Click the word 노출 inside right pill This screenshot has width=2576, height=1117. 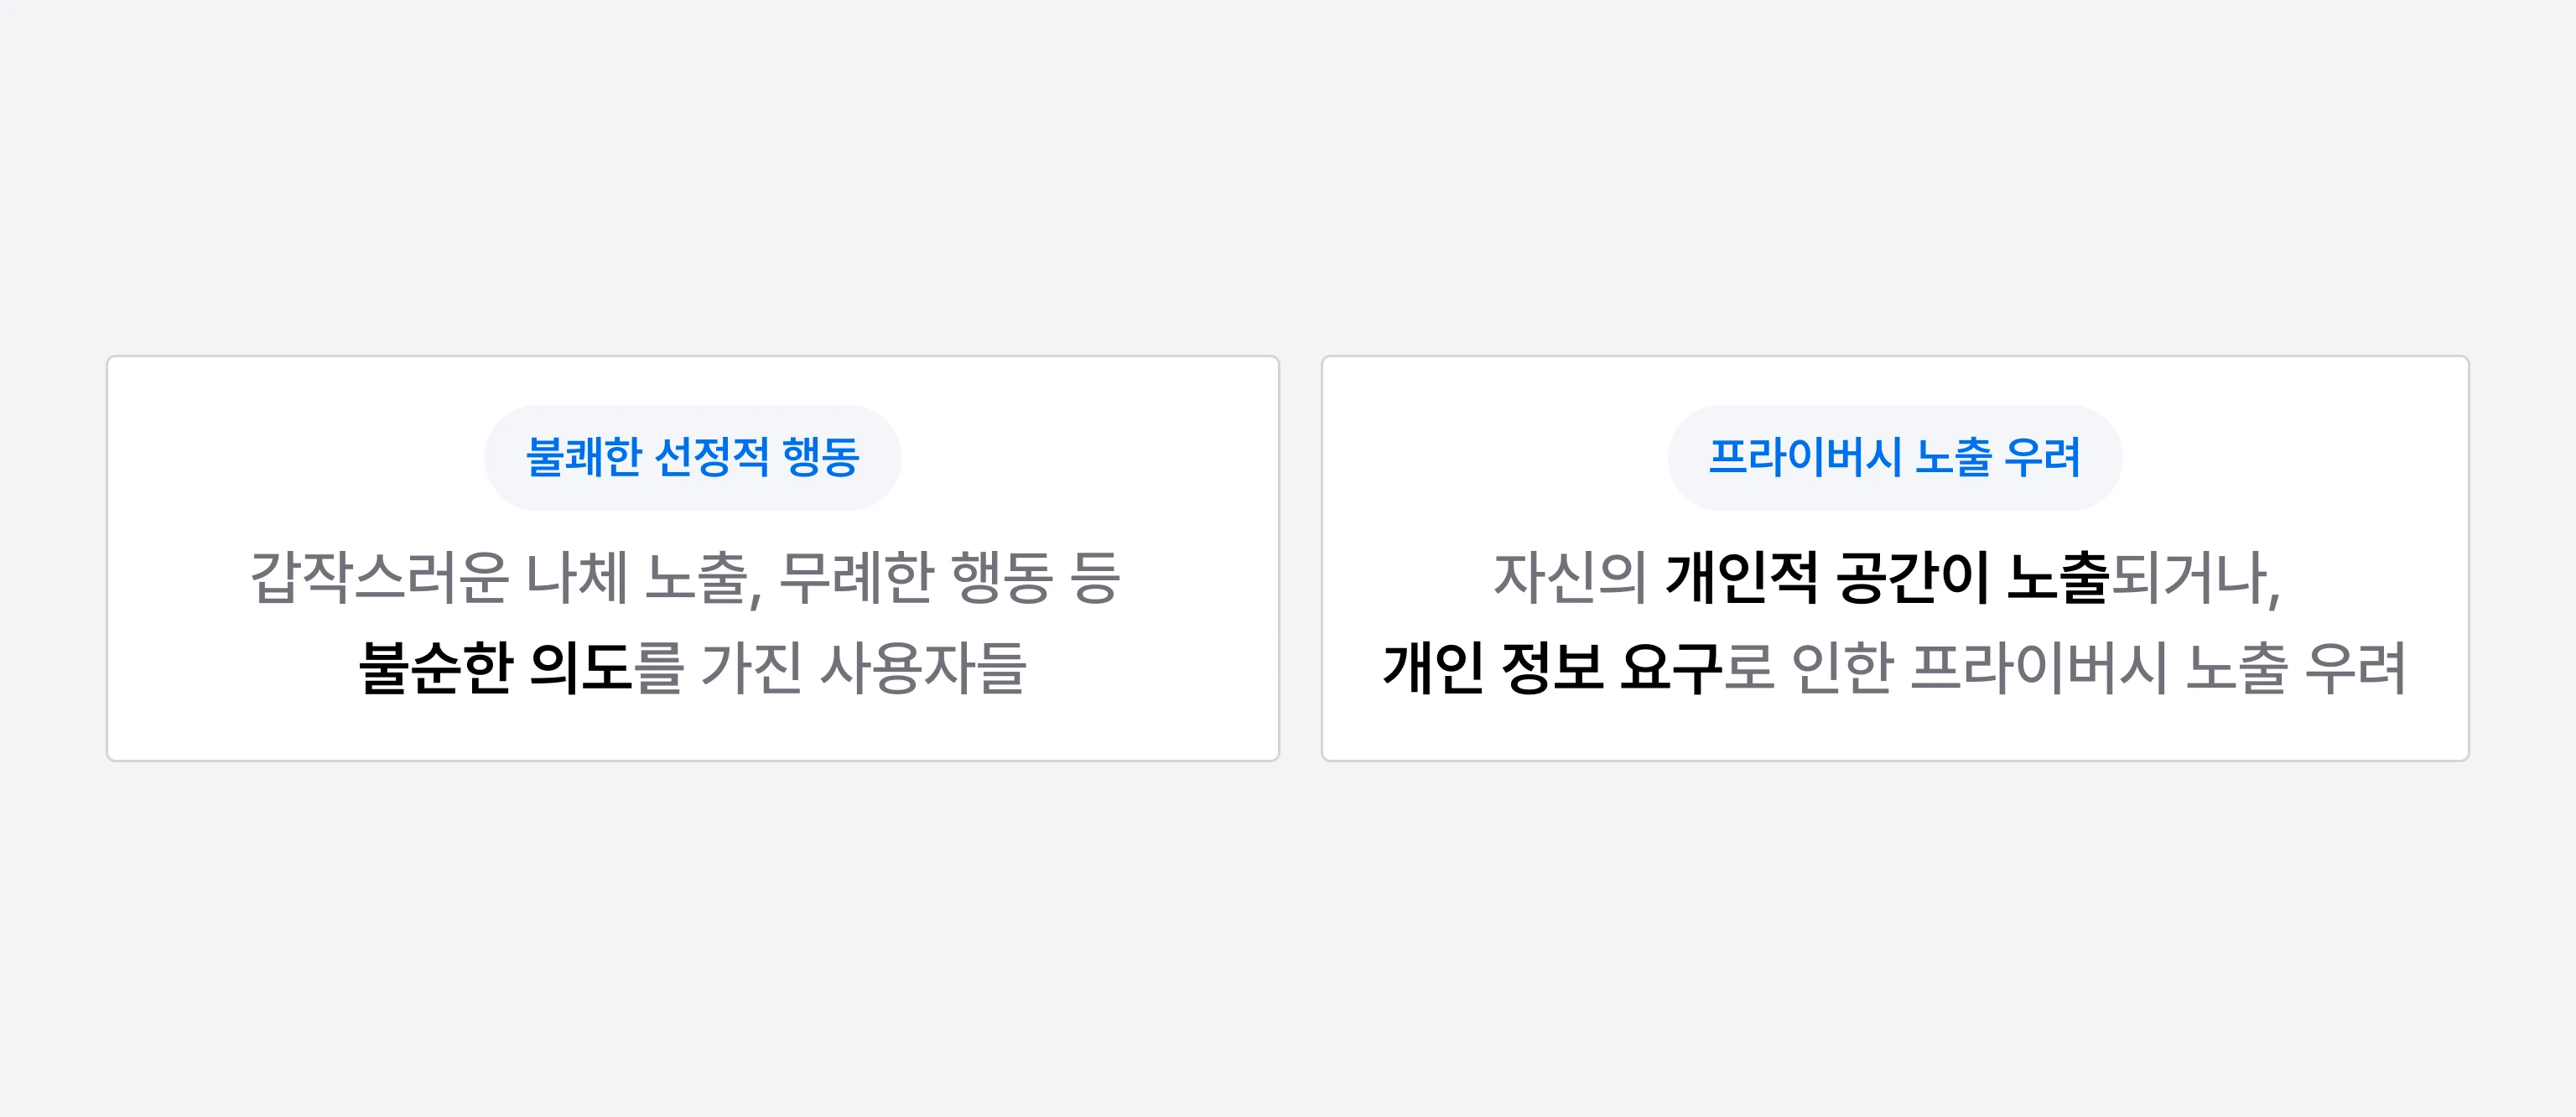coord(1953,457)
